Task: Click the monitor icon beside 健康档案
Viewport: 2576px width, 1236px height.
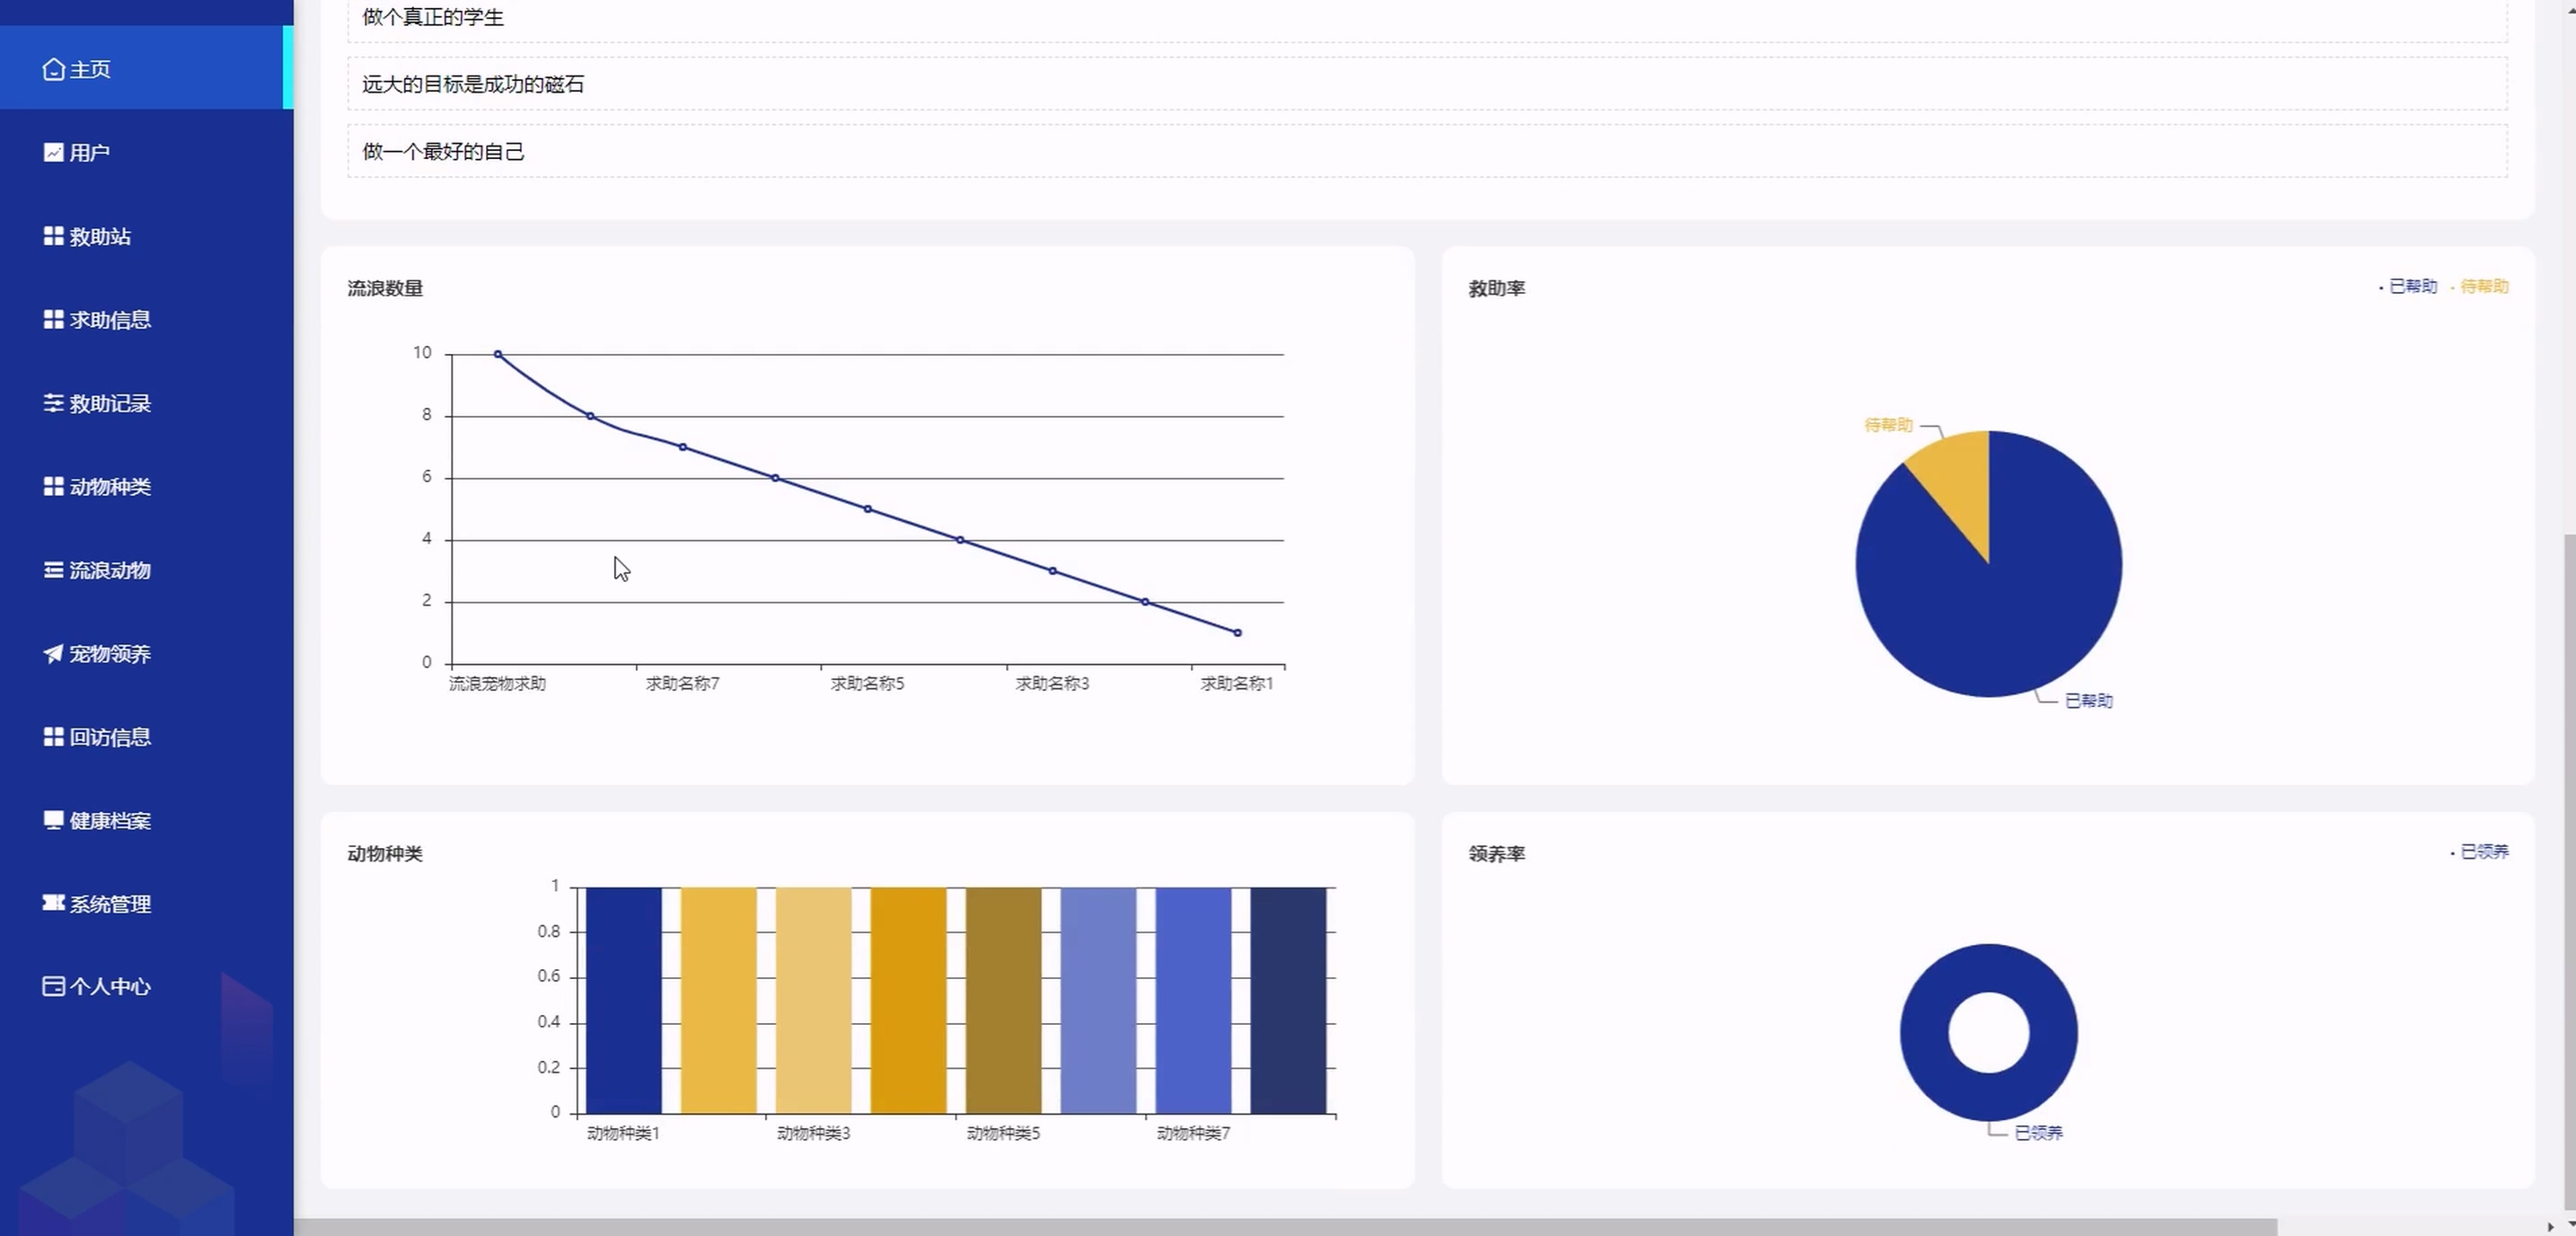Action: (53, 820)
